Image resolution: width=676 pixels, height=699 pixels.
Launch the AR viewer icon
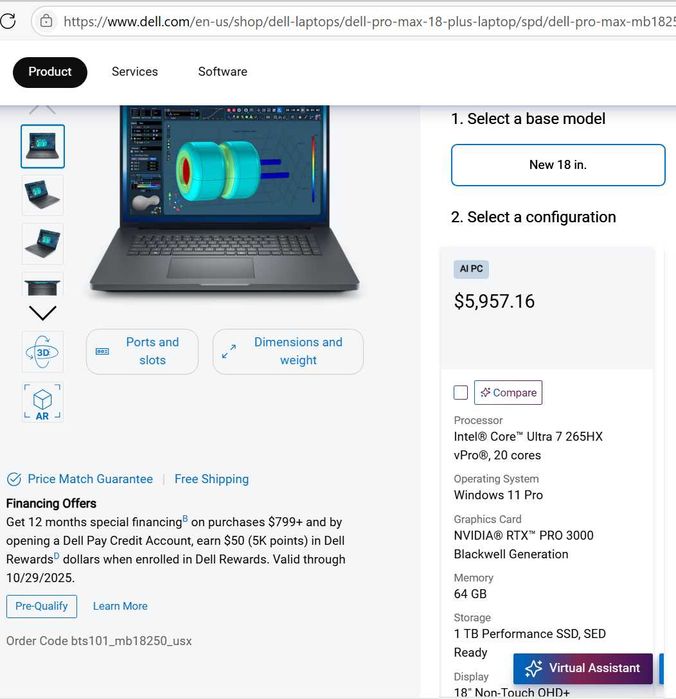tap(42, 402)
